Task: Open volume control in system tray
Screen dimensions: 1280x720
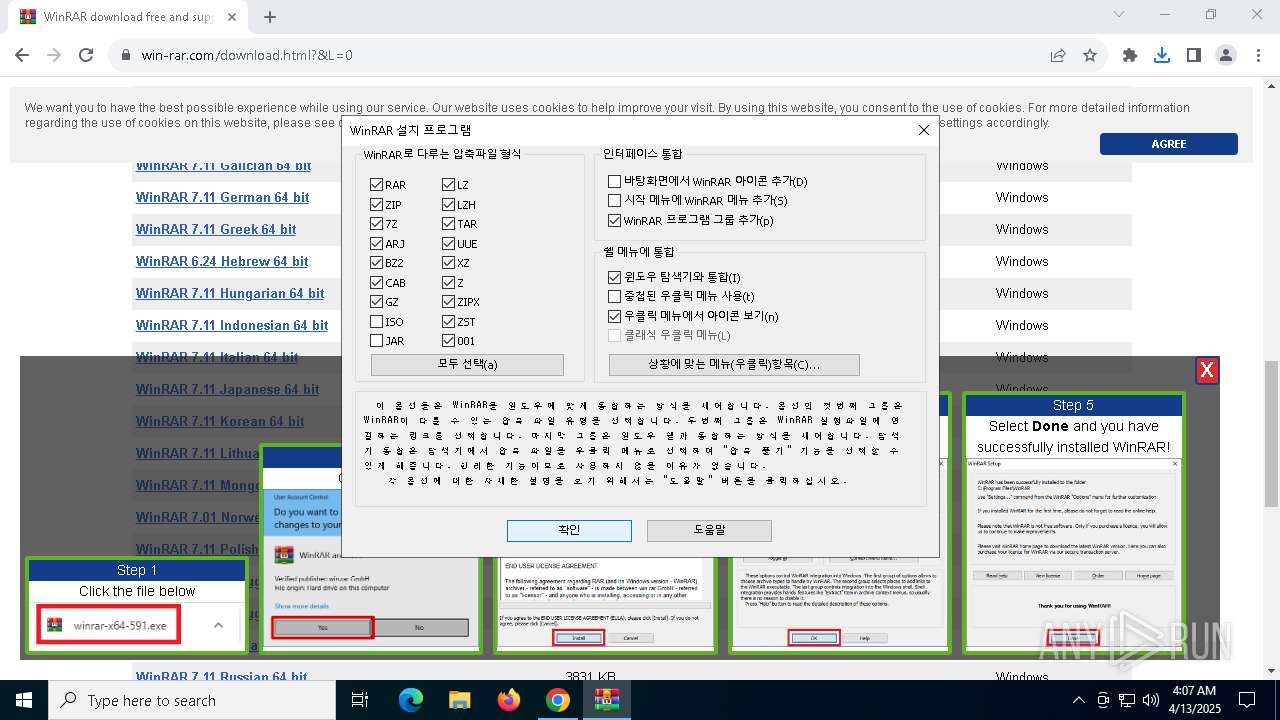Action: (x=1151, y=700)
